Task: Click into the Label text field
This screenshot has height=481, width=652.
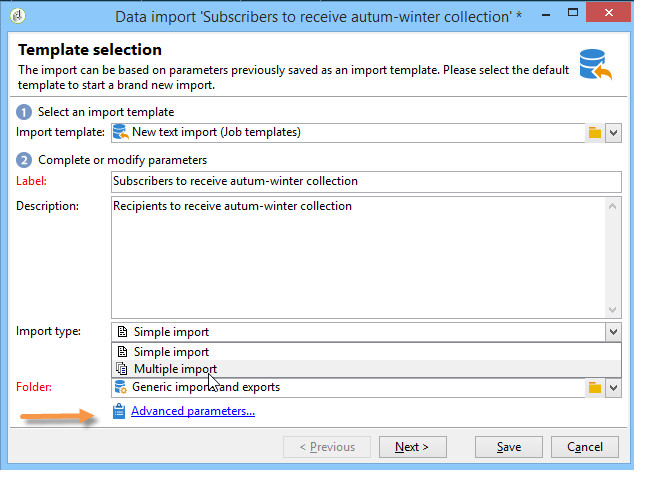Action: coord(366,182)
